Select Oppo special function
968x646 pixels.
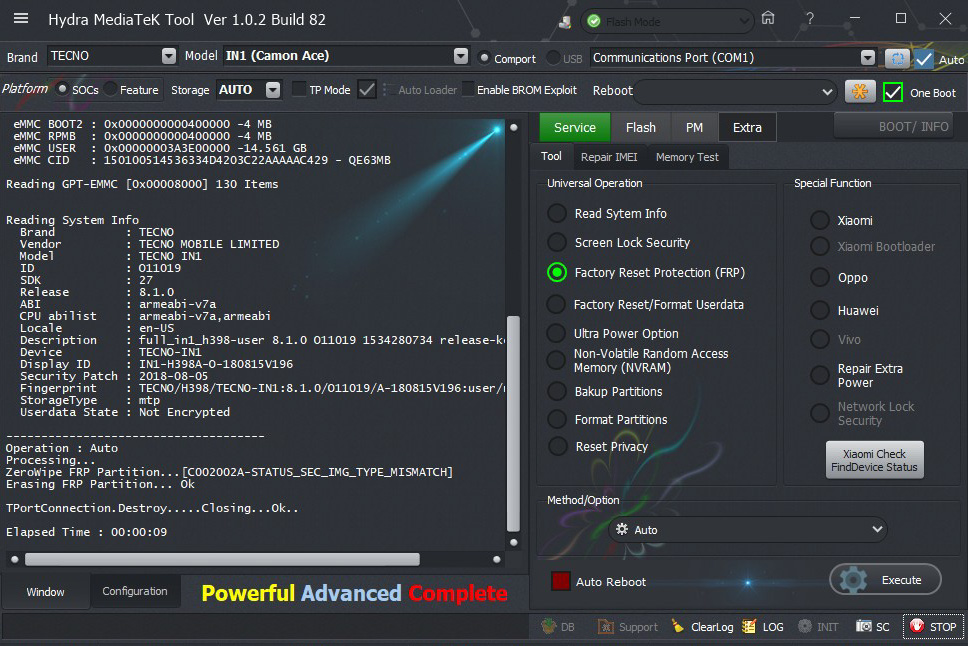(820, 277)
